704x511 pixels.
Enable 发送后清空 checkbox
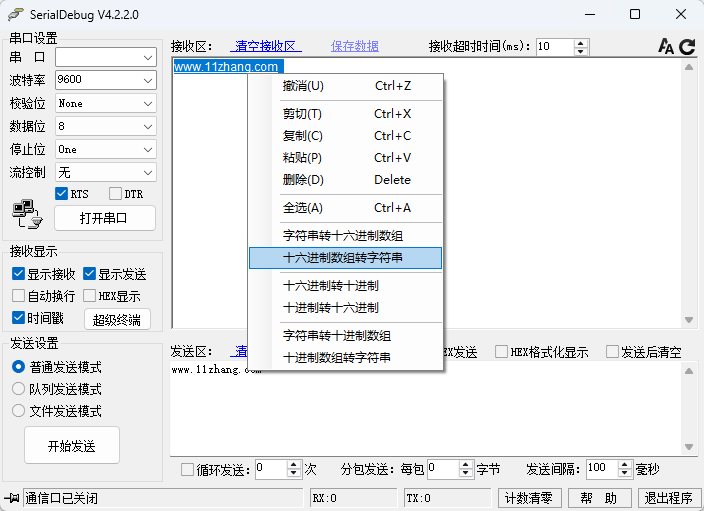(x=612, y=352)
